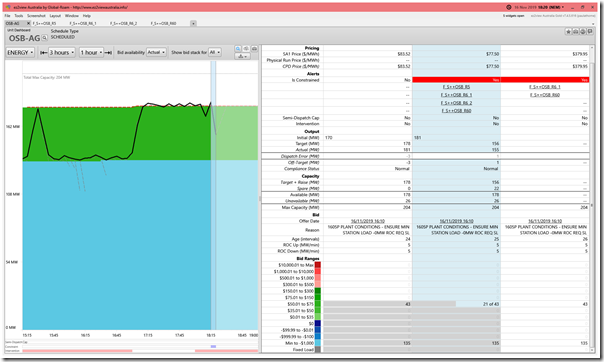Viewport: 604px width, 362px height.
Task: Open the F_S++OSB_R6_2 constraint link
Action: (x=456, y=103)
